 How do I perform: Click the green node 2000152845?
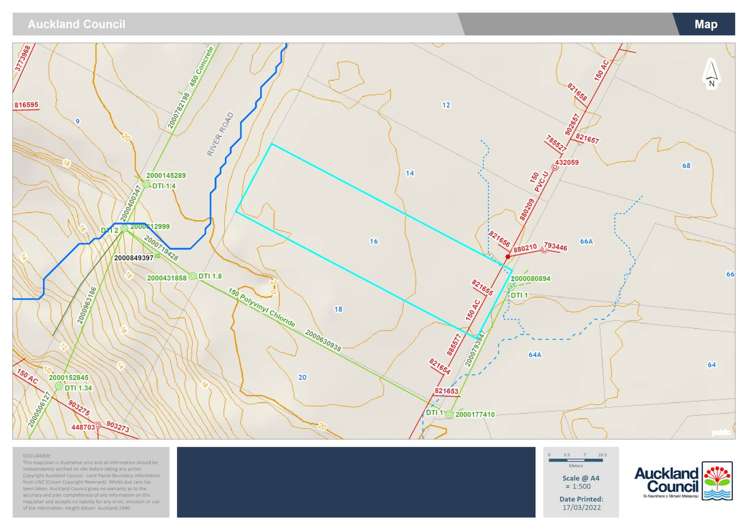tap(56, 387)
